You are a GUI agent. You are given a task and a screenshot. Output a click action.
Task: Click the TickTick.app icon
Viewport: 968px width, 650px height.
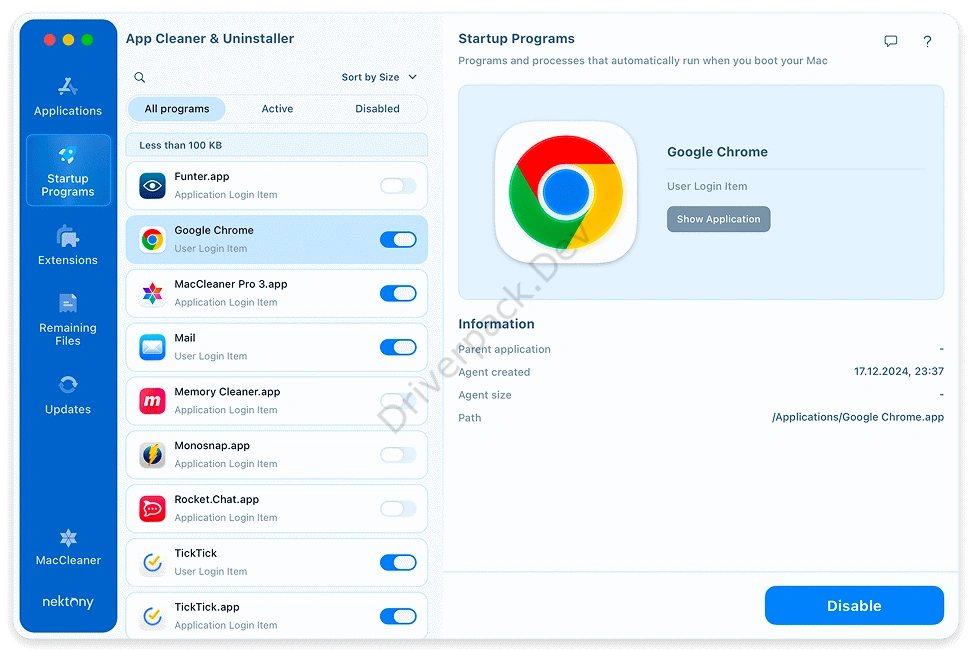coord(152,616)
